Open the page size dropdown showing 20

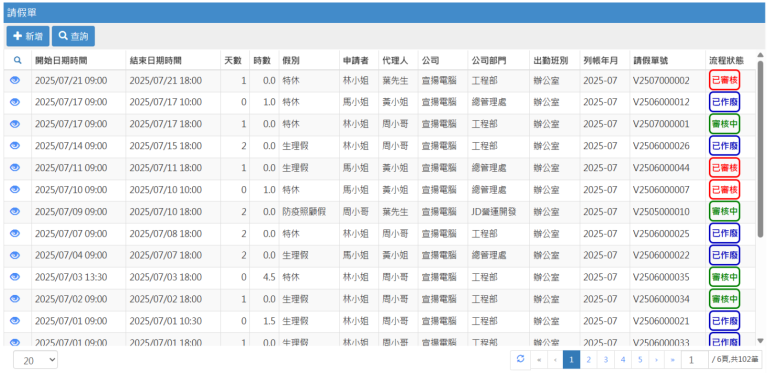(35, 360)
